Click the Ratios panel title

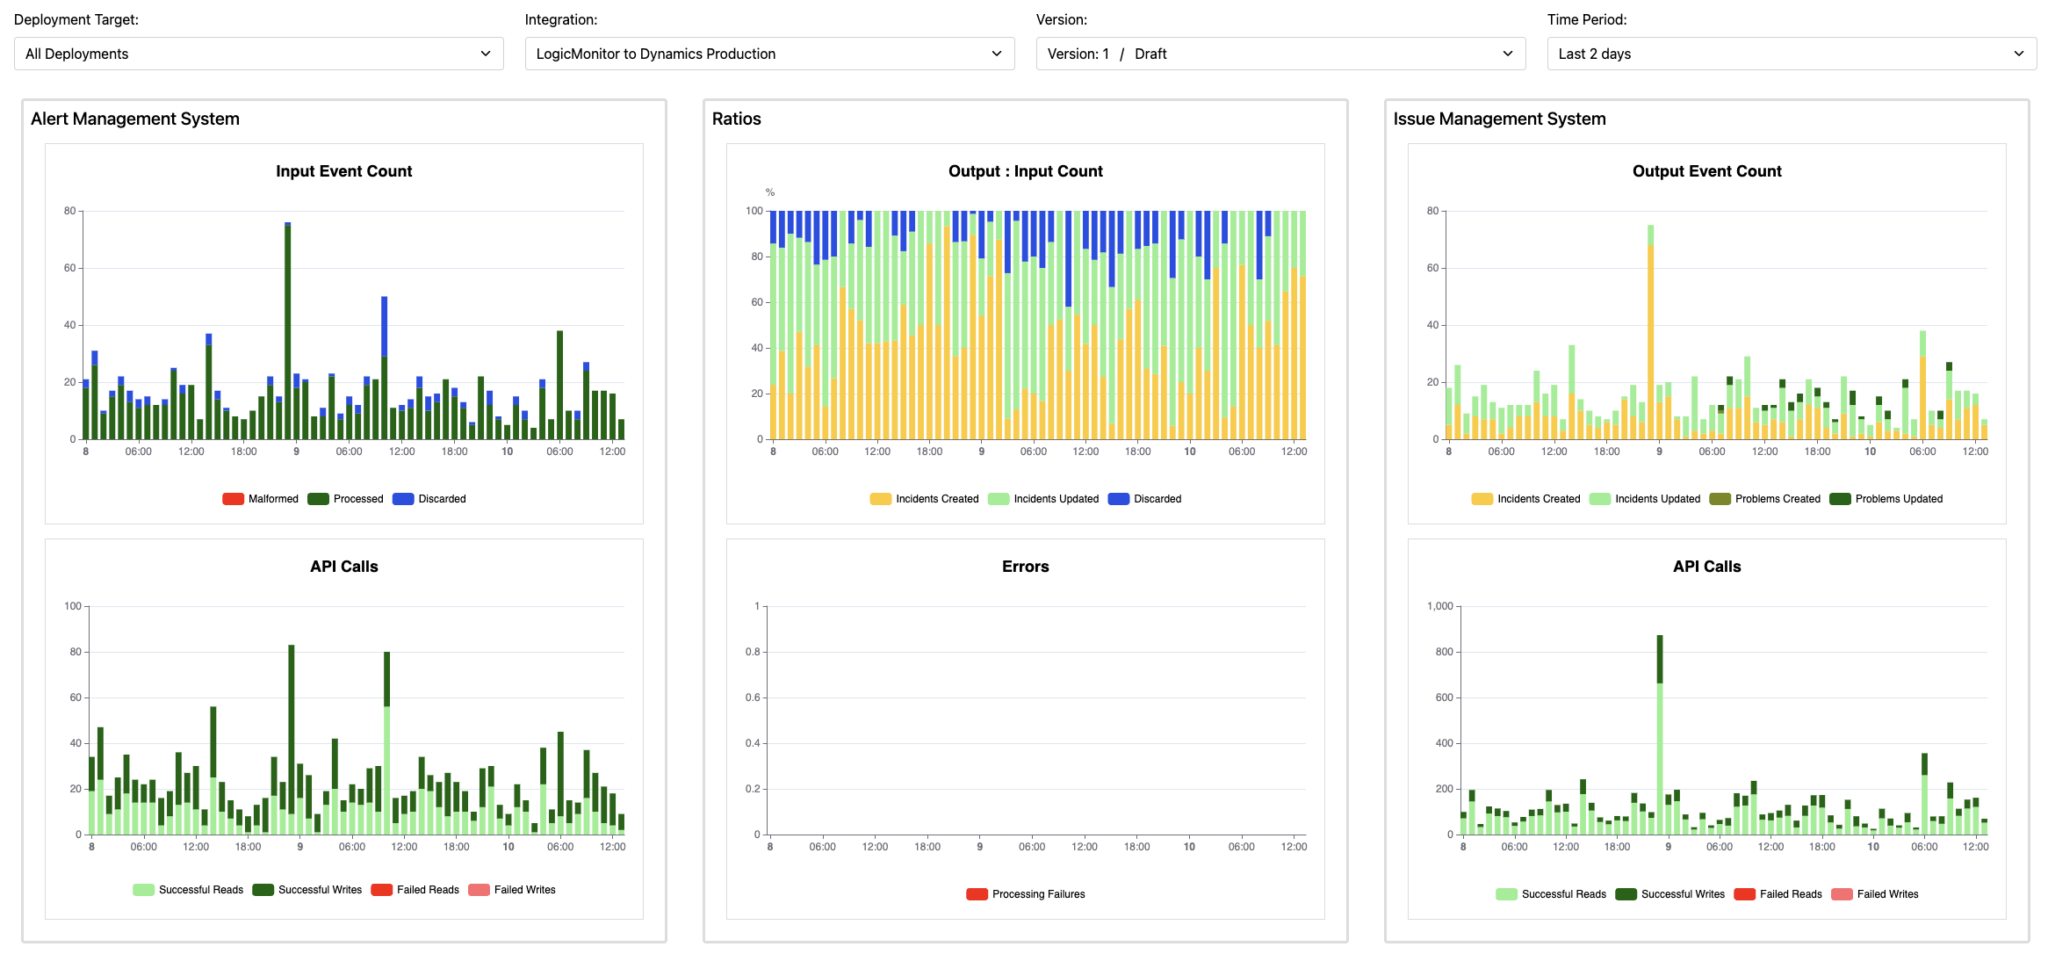click(735, 118)
